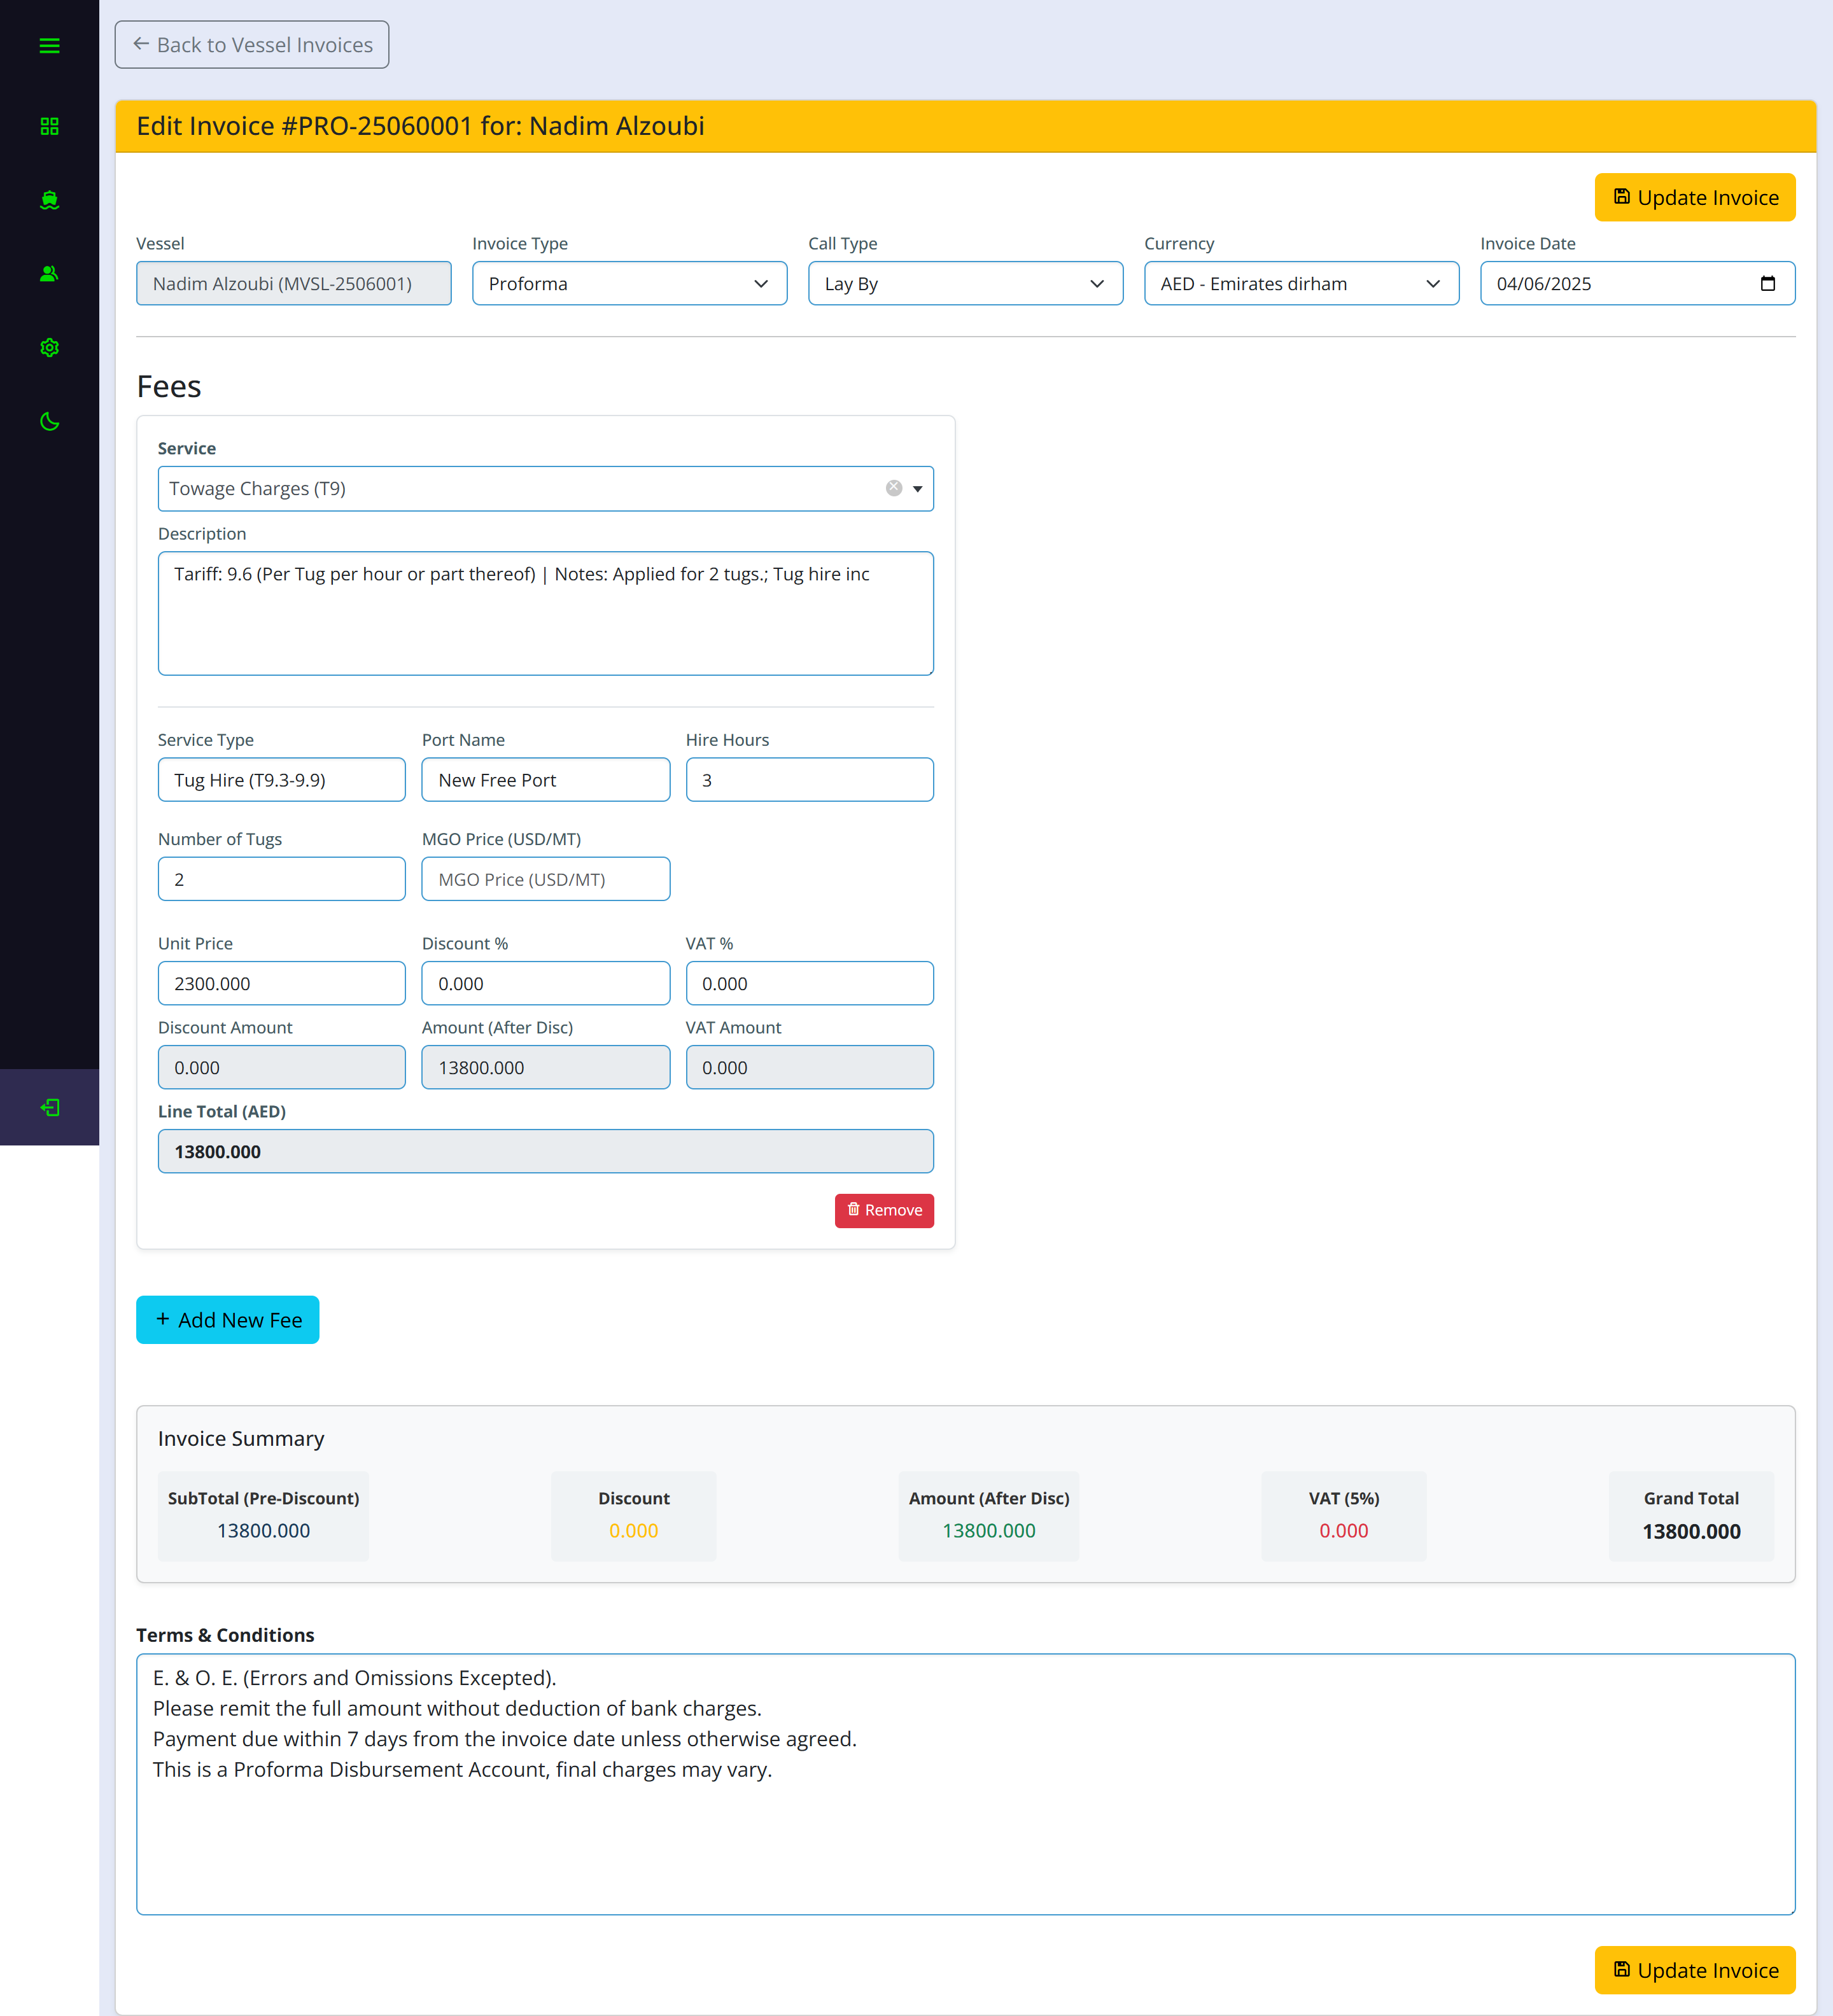Expand the Invoice Type dropdown
This screenshot has height=2016, width=1833.
pyautogui.click(x=629, y=284)
